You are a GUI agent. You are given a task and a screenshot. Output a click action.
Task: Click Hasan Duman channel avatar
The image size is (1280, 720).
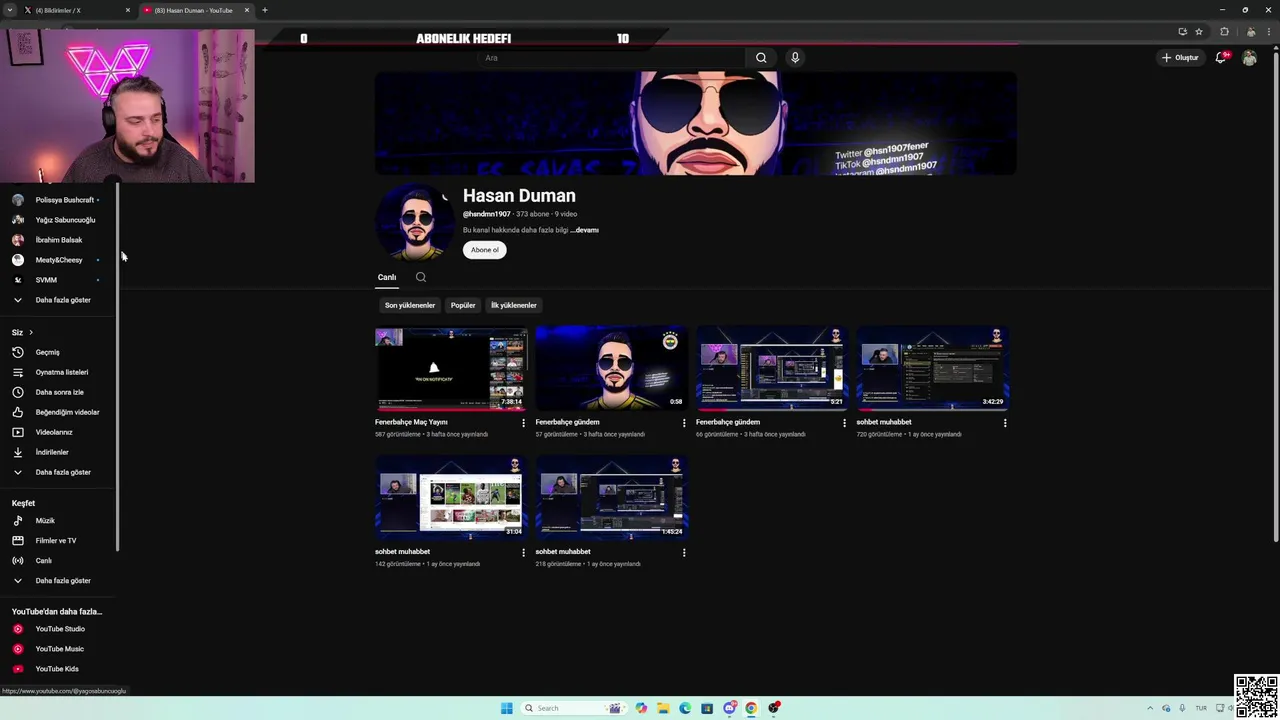(x=415, y=222)
